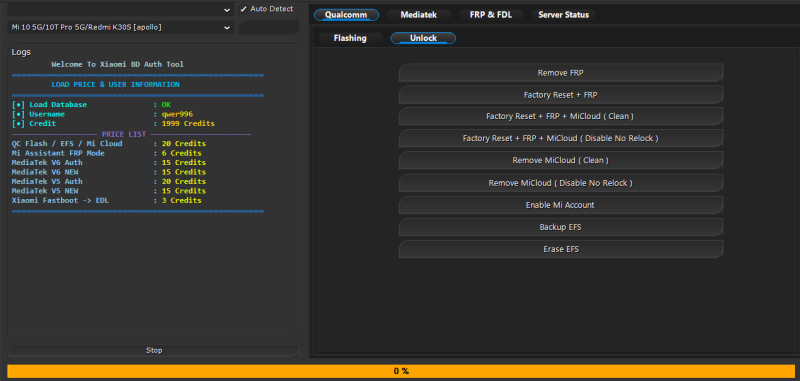
Task: Click the orange 0 % progress bar
Action: pos(401,371)
